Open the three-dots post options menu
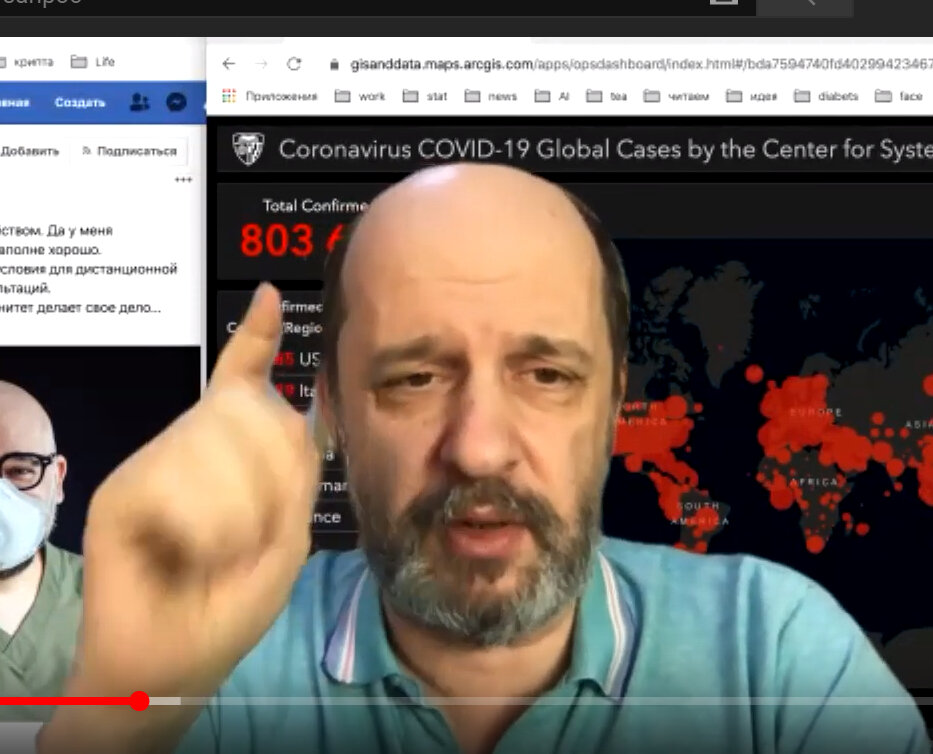933x754 pixels. pos(183,179)
